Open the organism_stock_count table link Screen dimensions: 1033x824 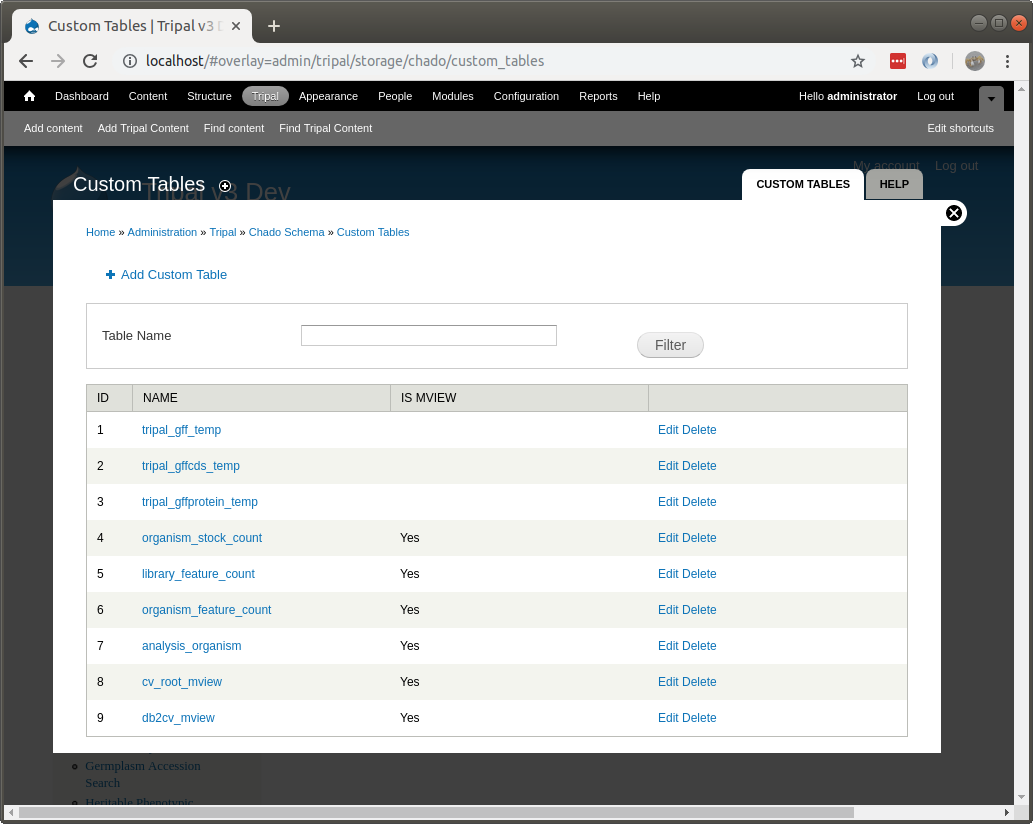click(x=202, y=538)
